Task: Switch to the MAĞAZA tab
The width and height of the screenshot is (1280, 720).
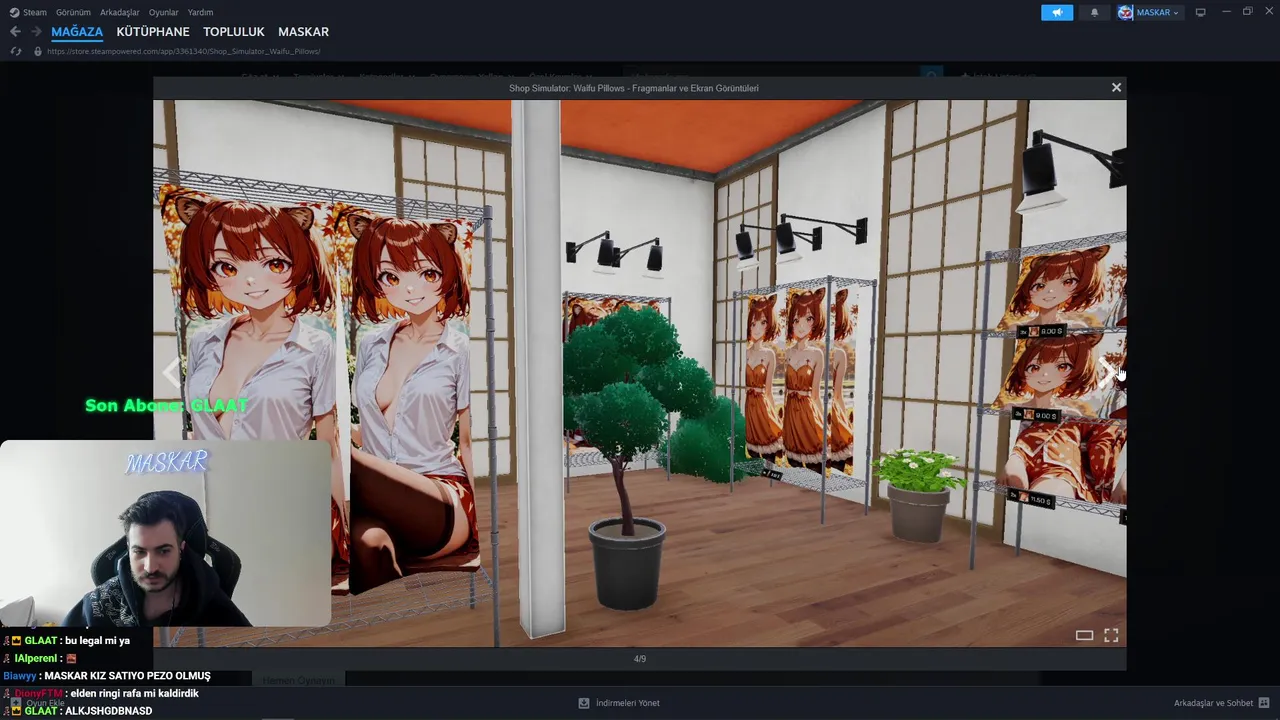Action: [77, 32]
